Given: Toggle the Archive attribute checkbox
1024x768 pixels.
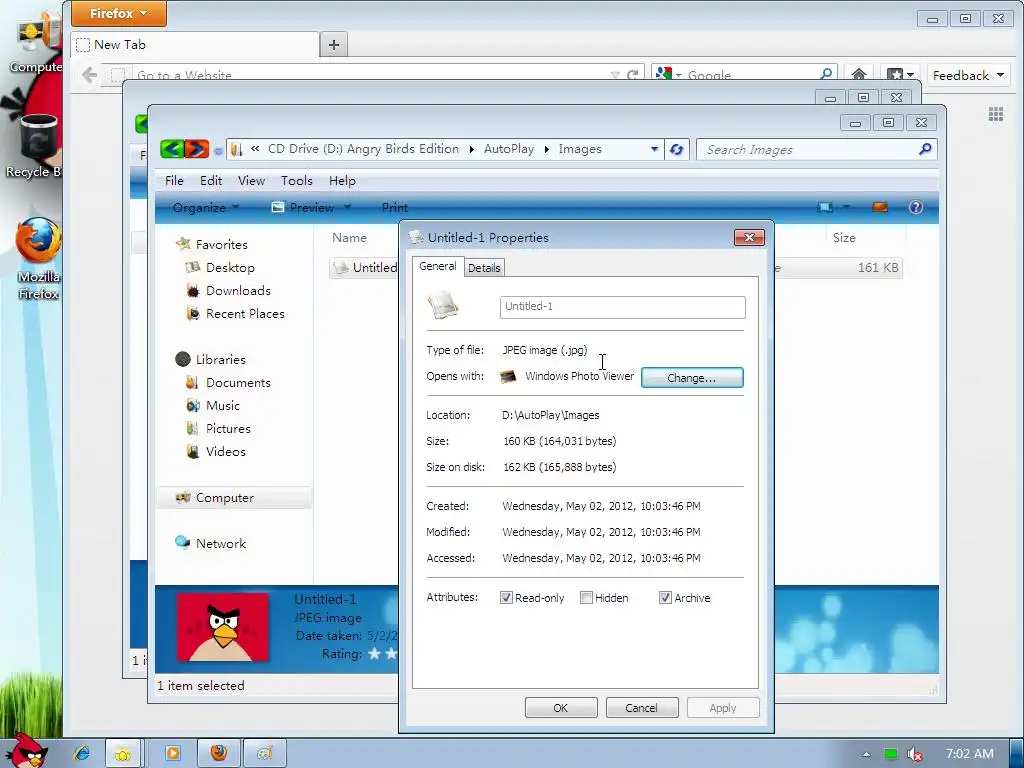Looking at the screenshot, I should pos(665,598).
